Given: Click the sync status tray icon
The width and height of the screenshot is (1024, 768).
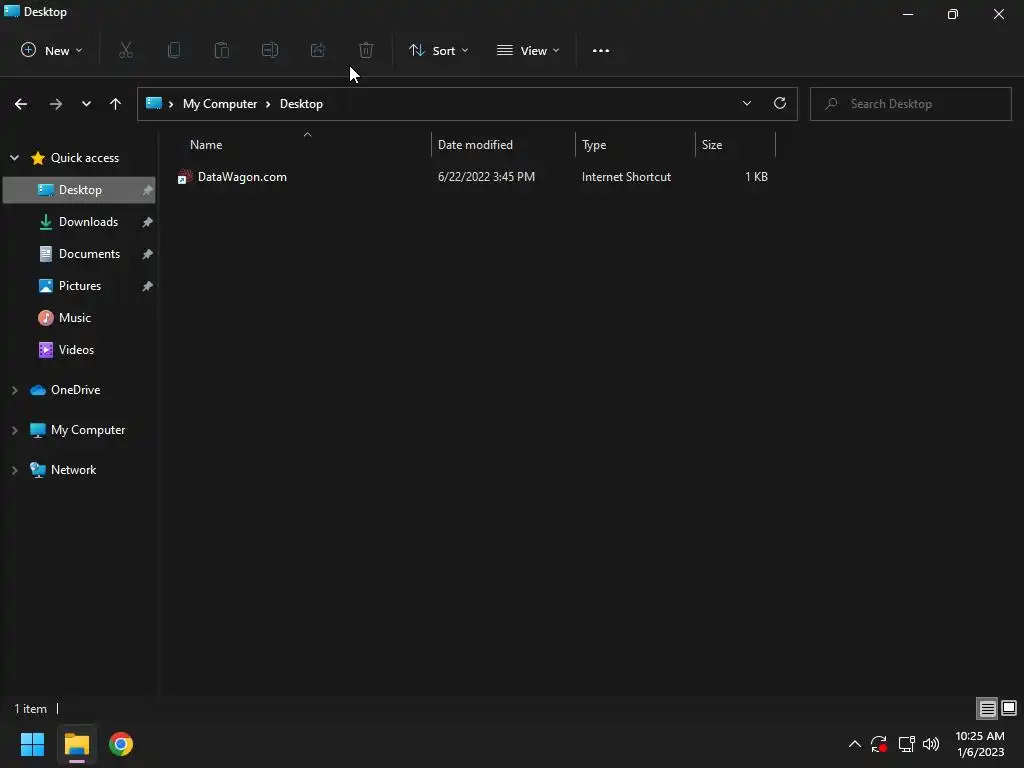Looking at the screenshot, I should [x=879, y=744].
